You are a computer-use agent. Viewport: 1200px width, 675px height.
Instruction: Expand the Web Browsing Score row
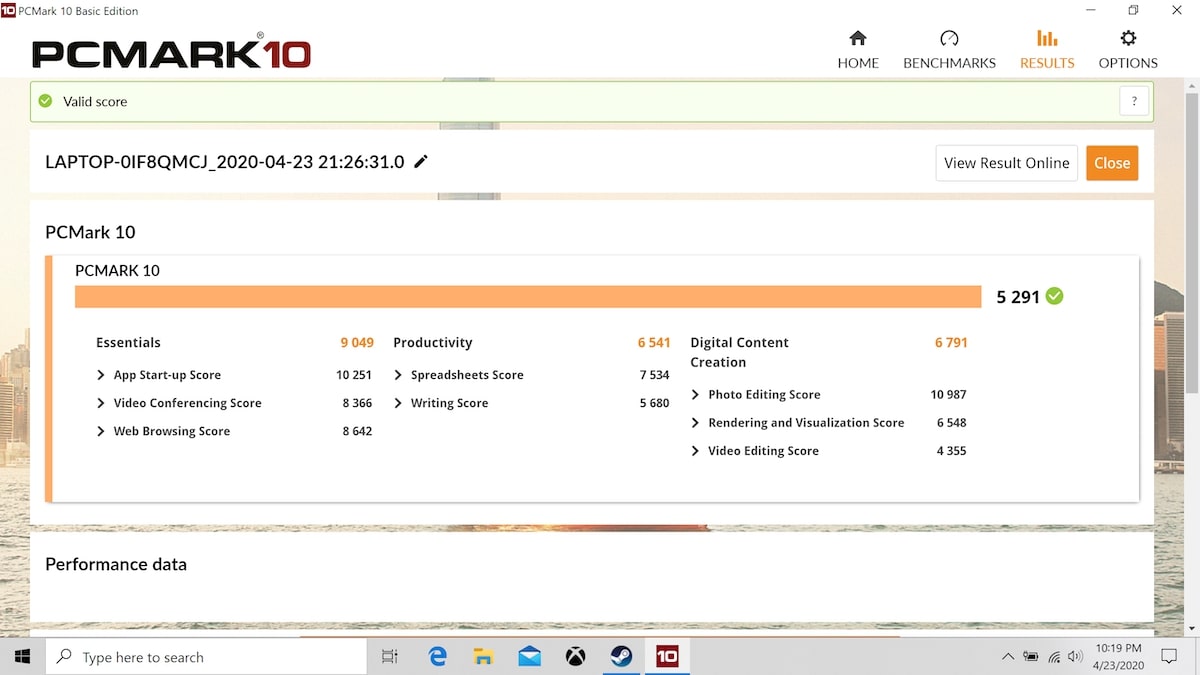click(x=101, y=431)
